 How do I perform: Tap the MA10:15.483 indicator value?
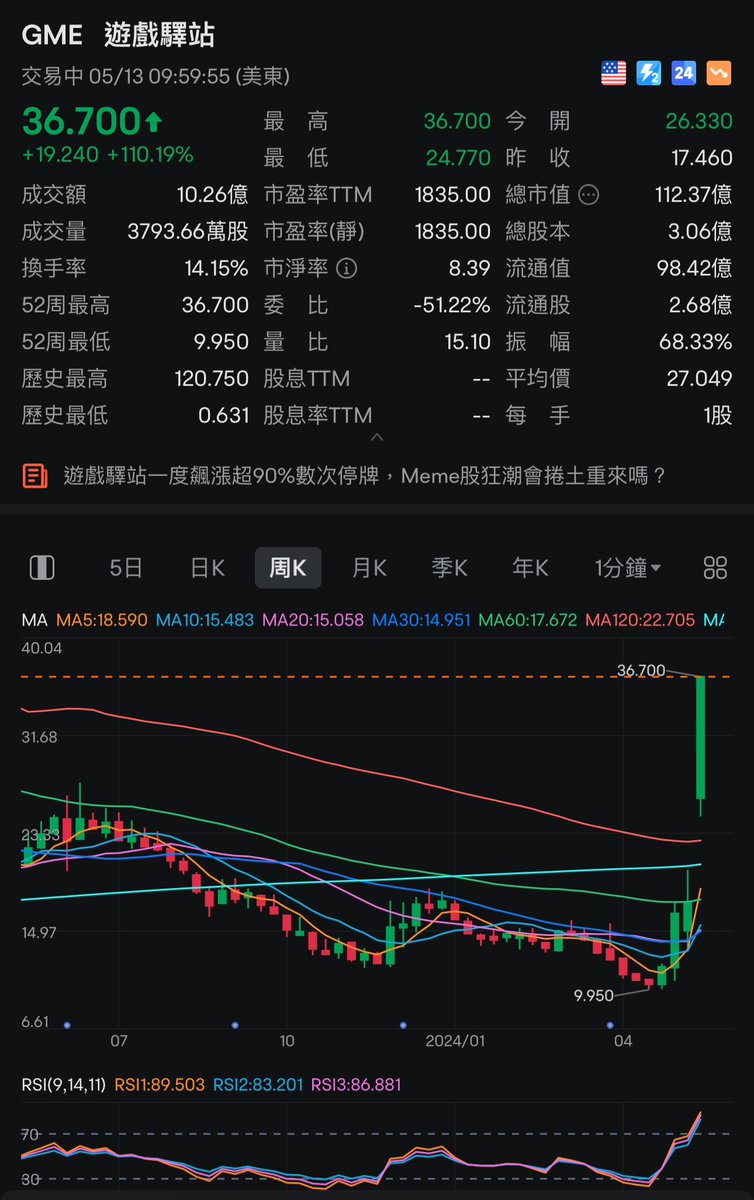[205, 620]
